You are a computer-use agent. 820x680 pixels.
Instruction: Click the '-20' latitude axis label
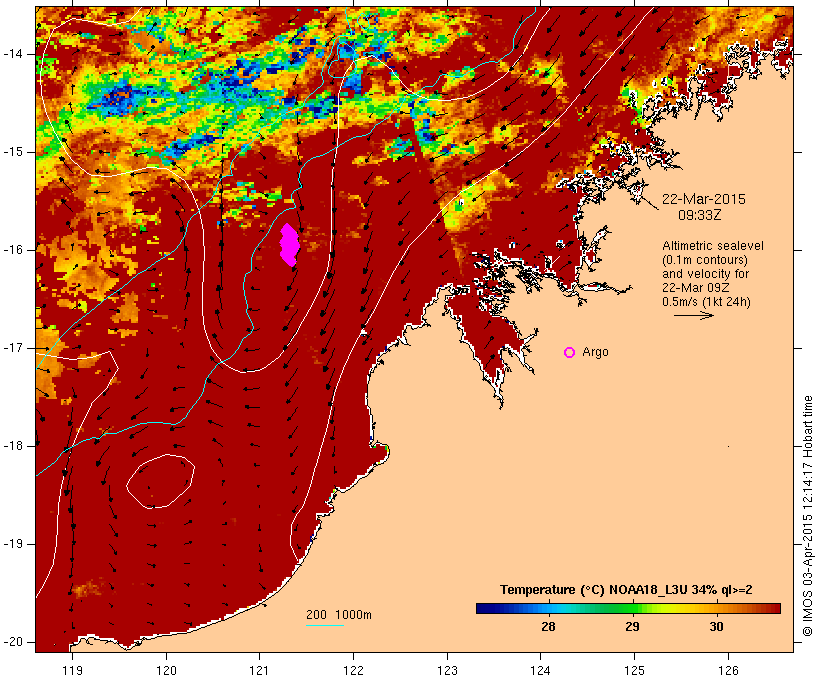tap(13, 642)
